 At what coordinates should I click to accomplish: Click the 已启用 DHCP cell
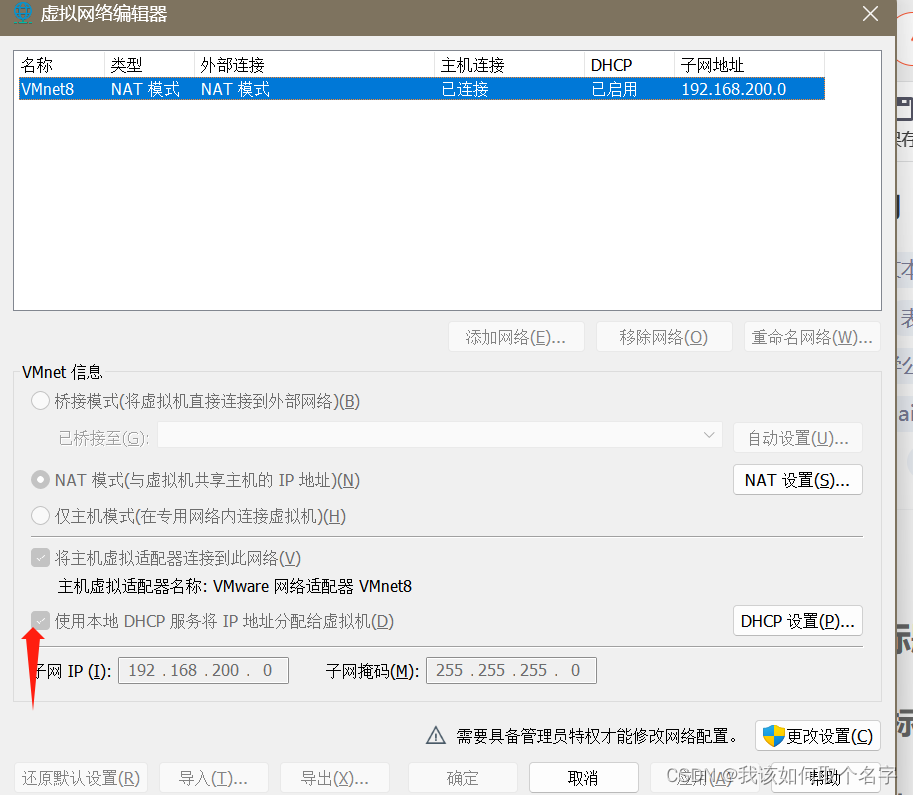point(614,89)
